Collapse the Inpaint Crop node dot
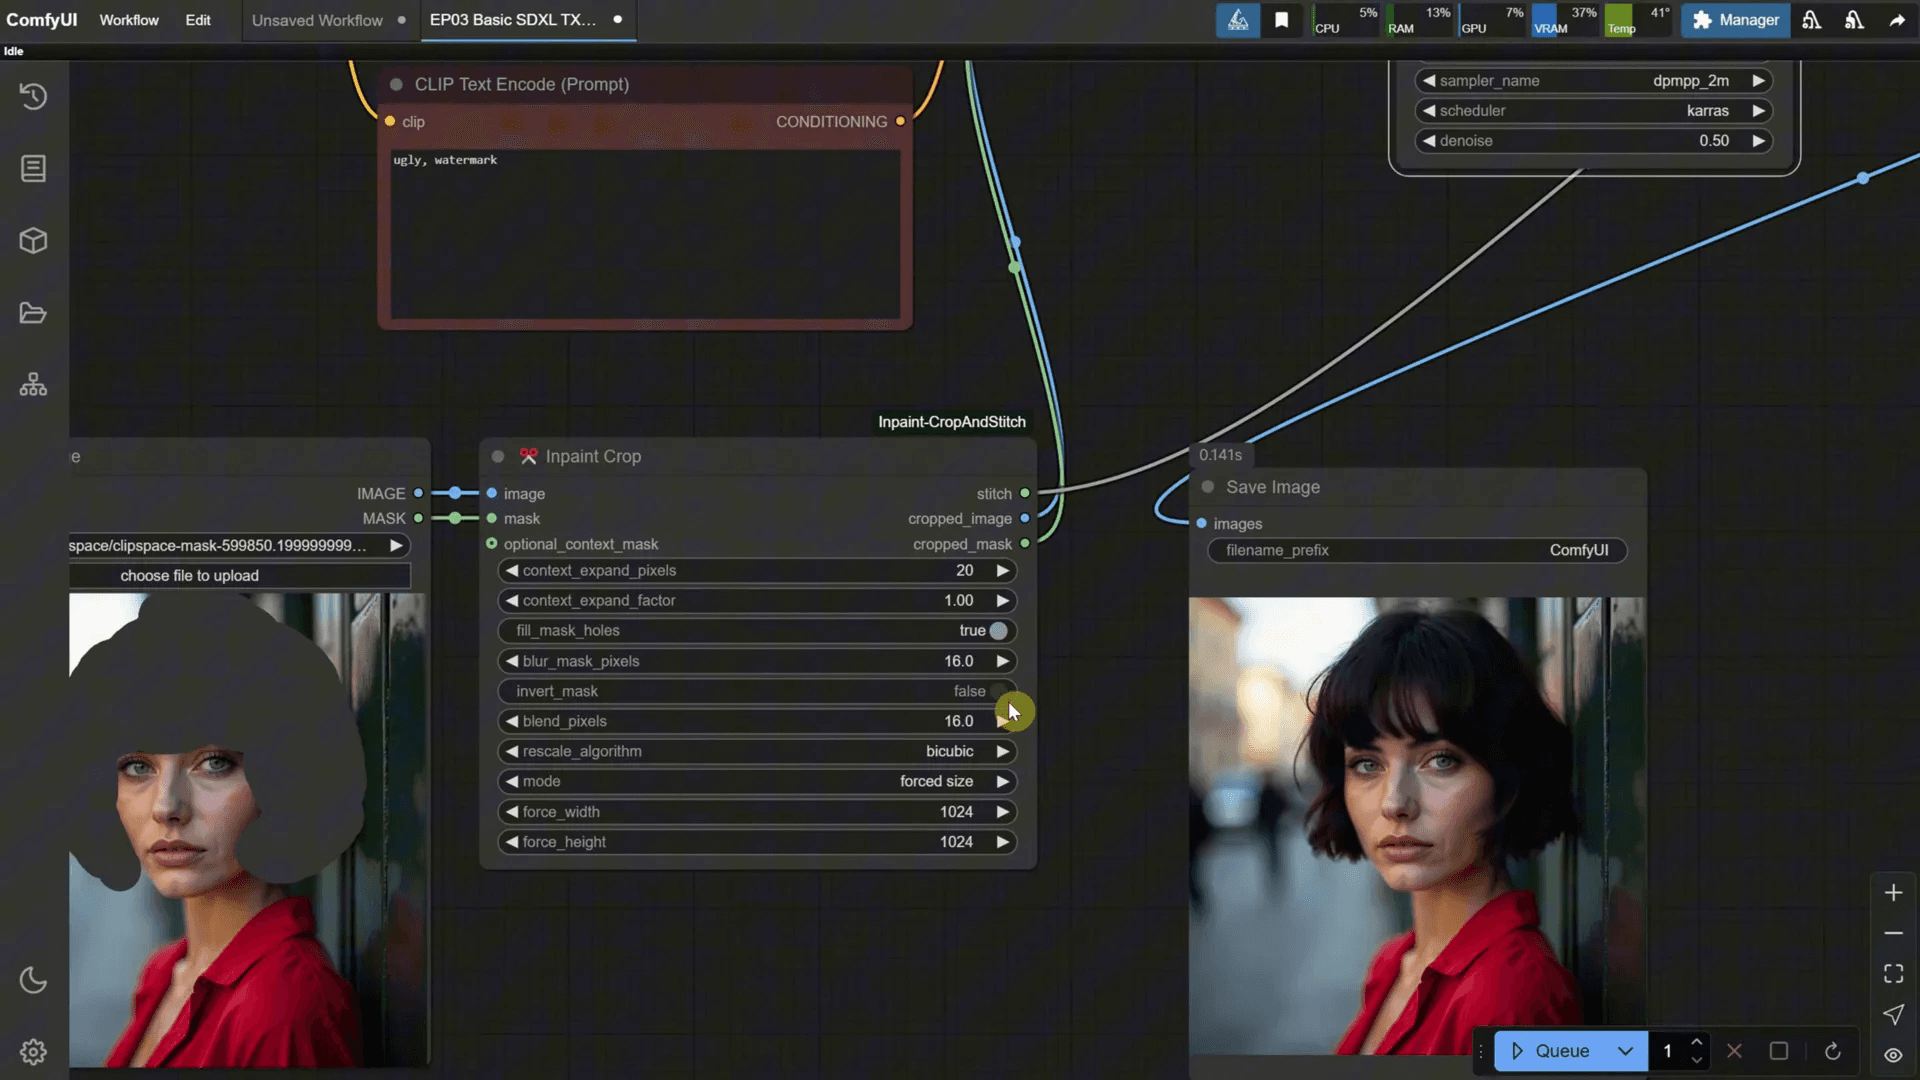Viewport: 1920px width, 1080px height. click(x=498, y=457)
